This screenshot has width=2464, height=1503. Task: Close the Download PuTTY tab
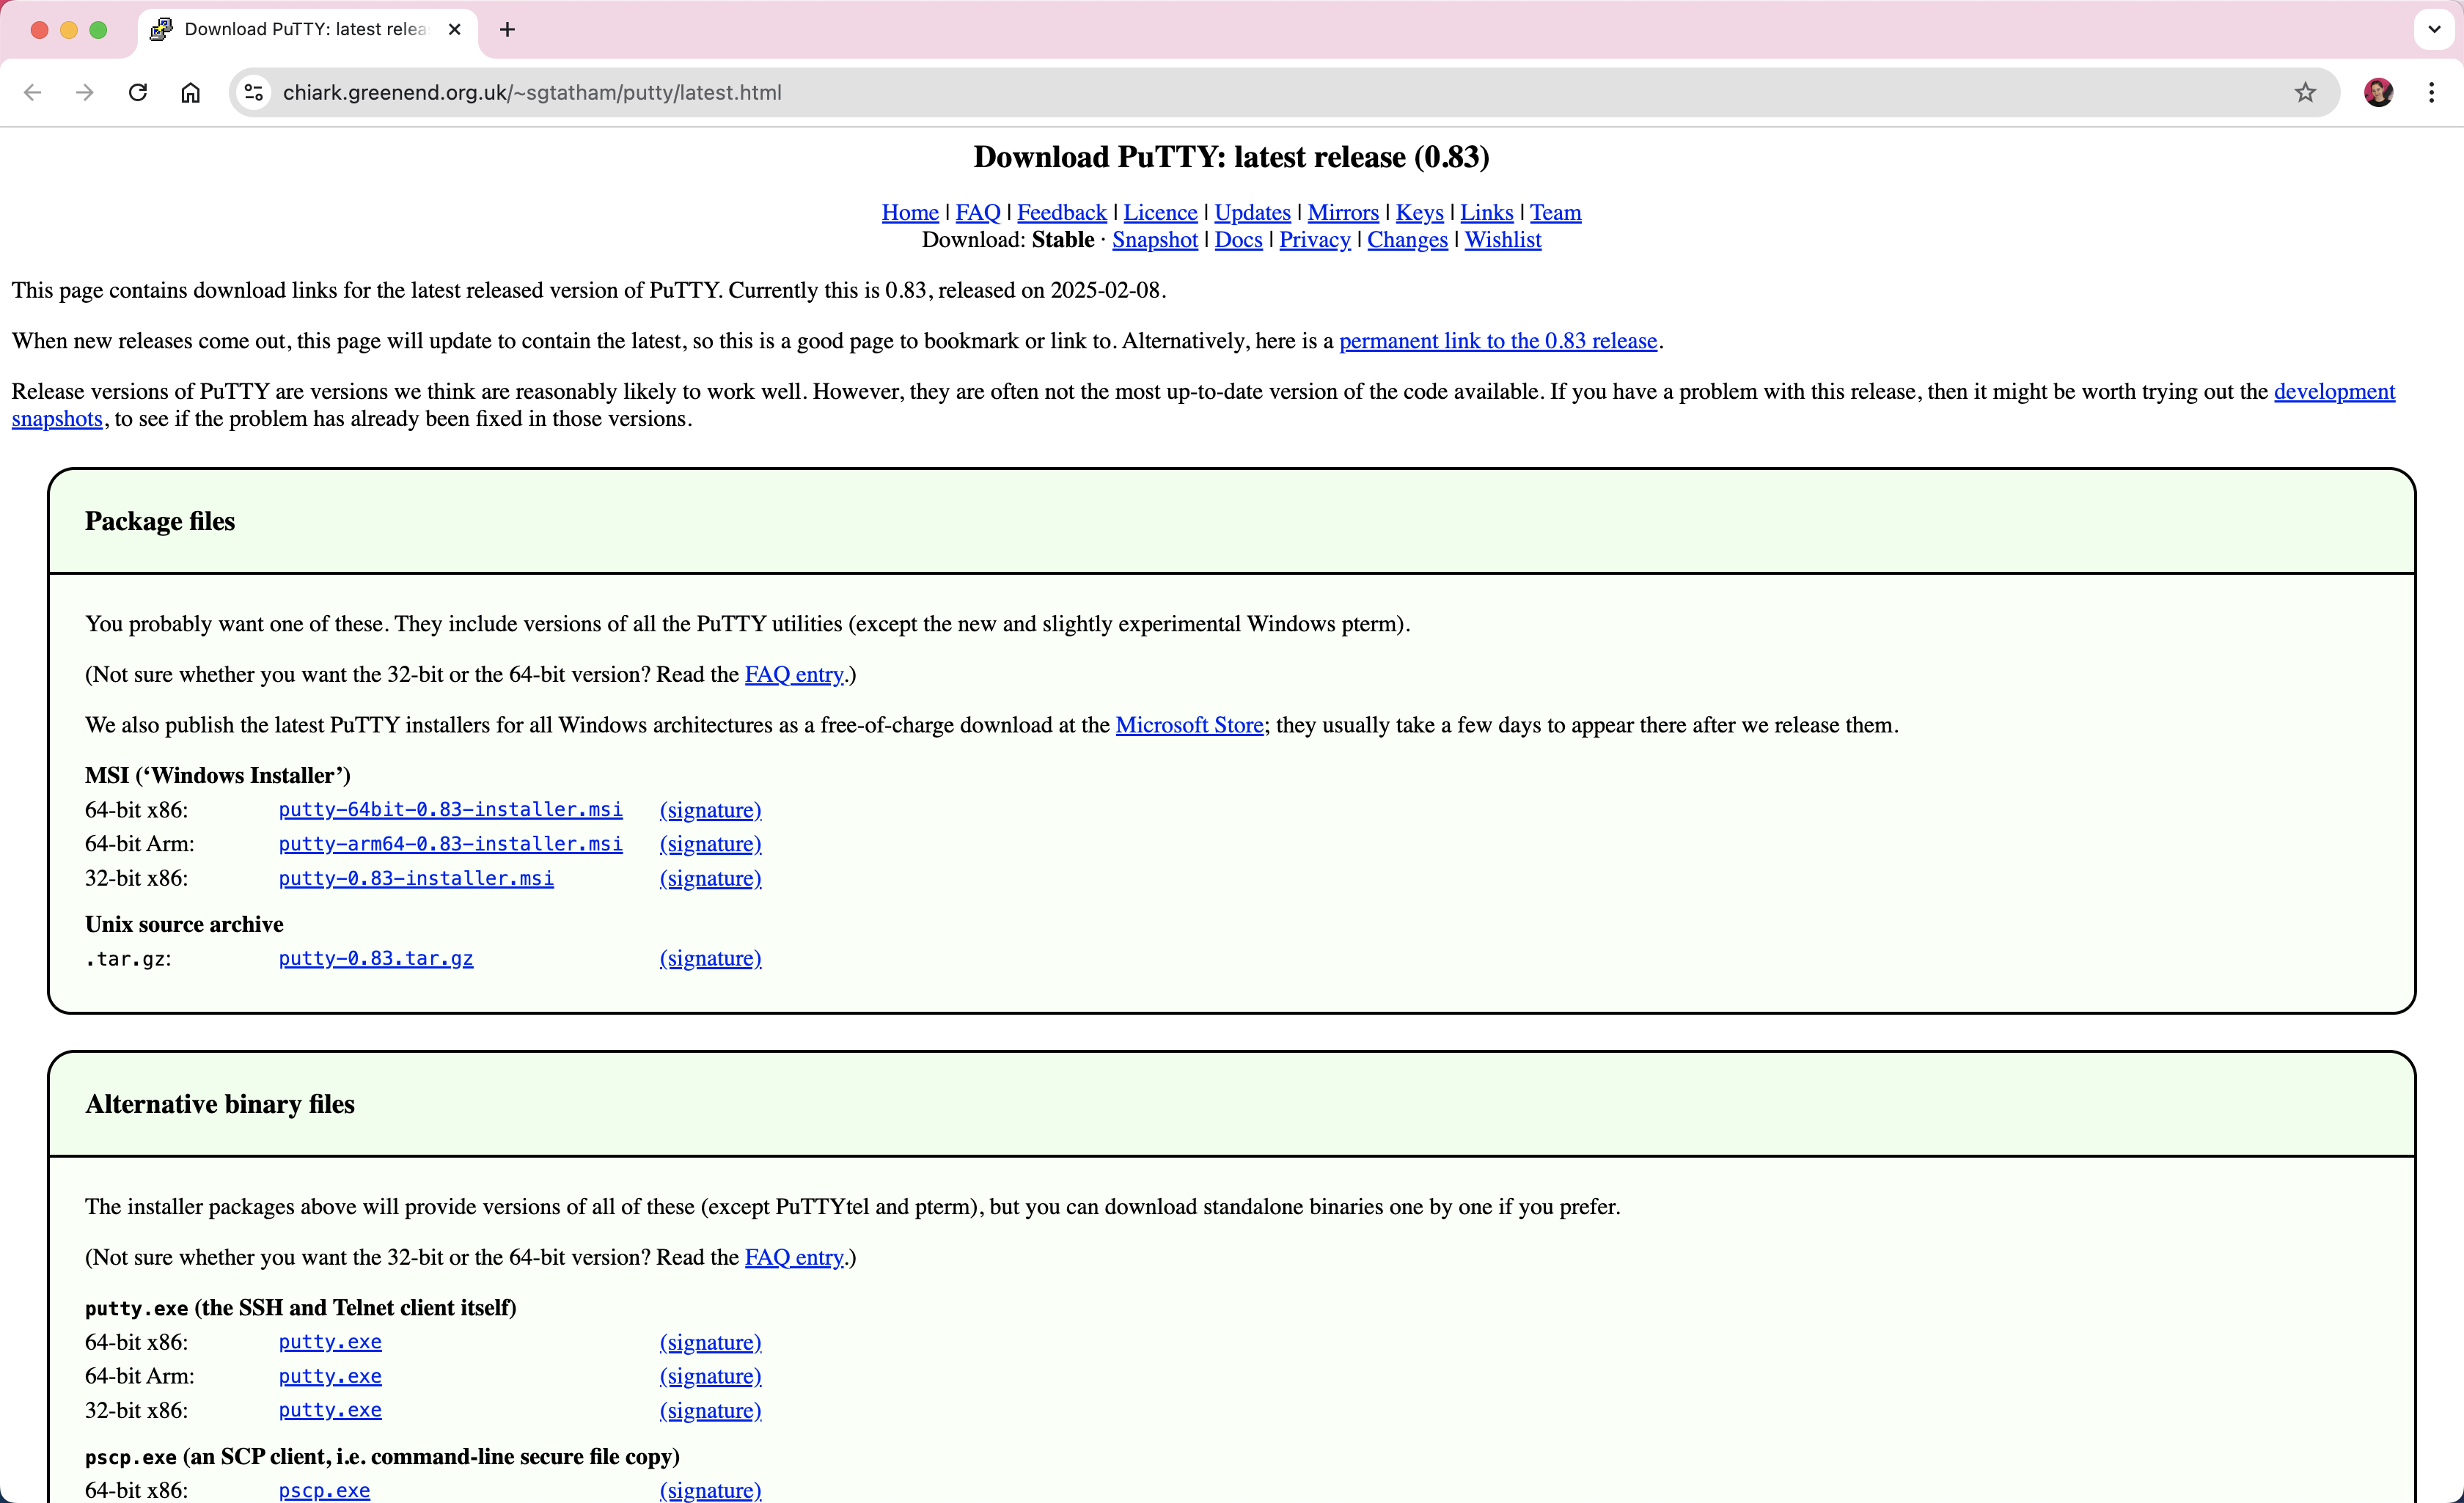455,29
